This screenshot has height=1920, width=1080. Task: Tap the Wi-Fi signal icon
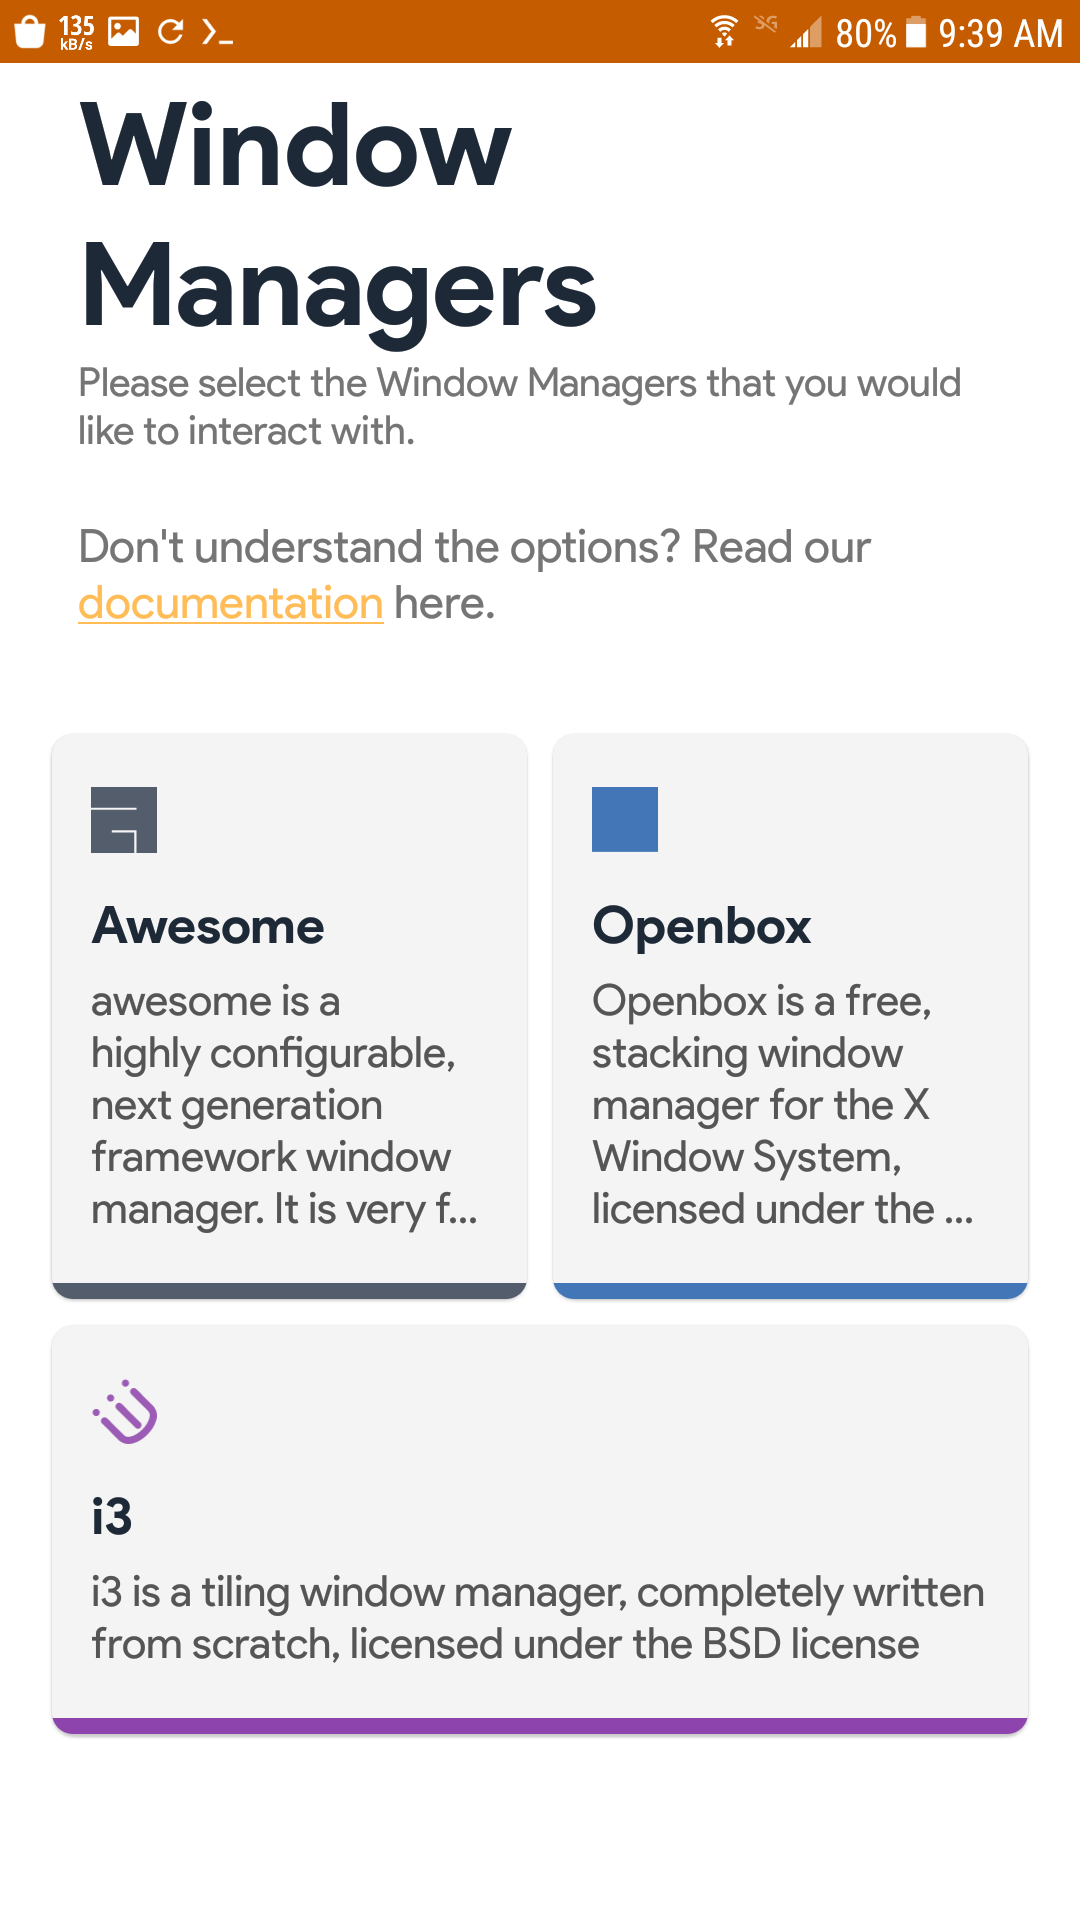[724, 32]
